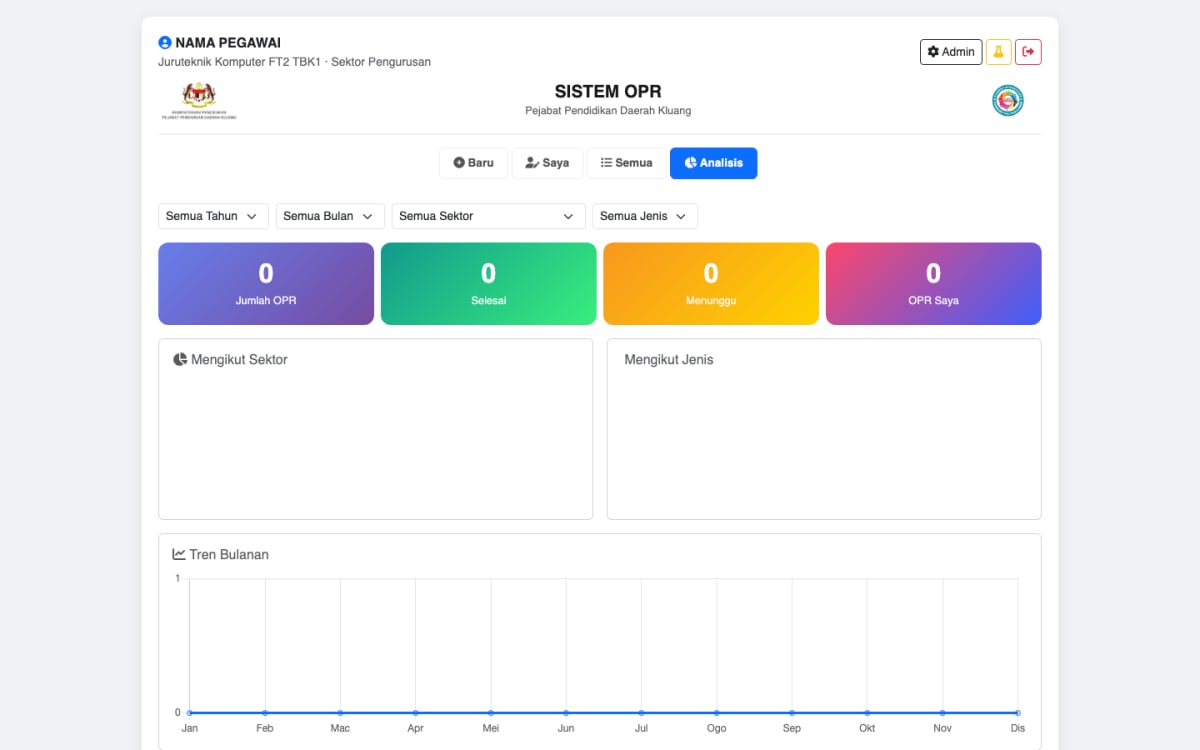The width and height of the screenshot is (1200, 750).
Task: Click the Mengikut Jenis panel heading
Action: tap(669, 359)
